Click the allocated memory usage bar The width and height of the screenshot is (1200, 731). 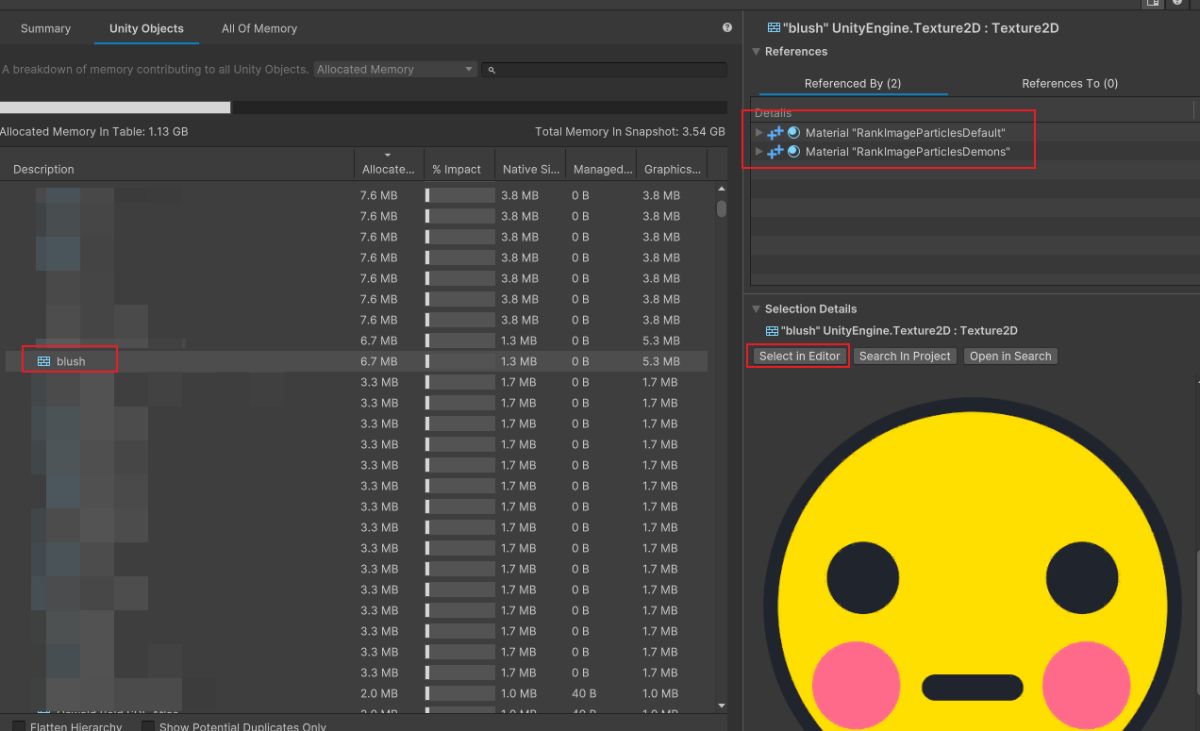(x=363, y=107)
